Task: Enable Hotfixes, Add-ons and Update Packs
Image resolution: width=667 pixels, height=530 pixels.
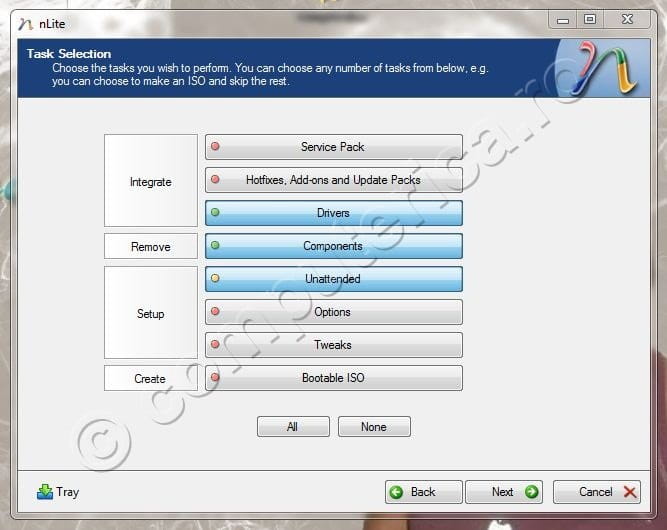Action: tap(334, 180)
